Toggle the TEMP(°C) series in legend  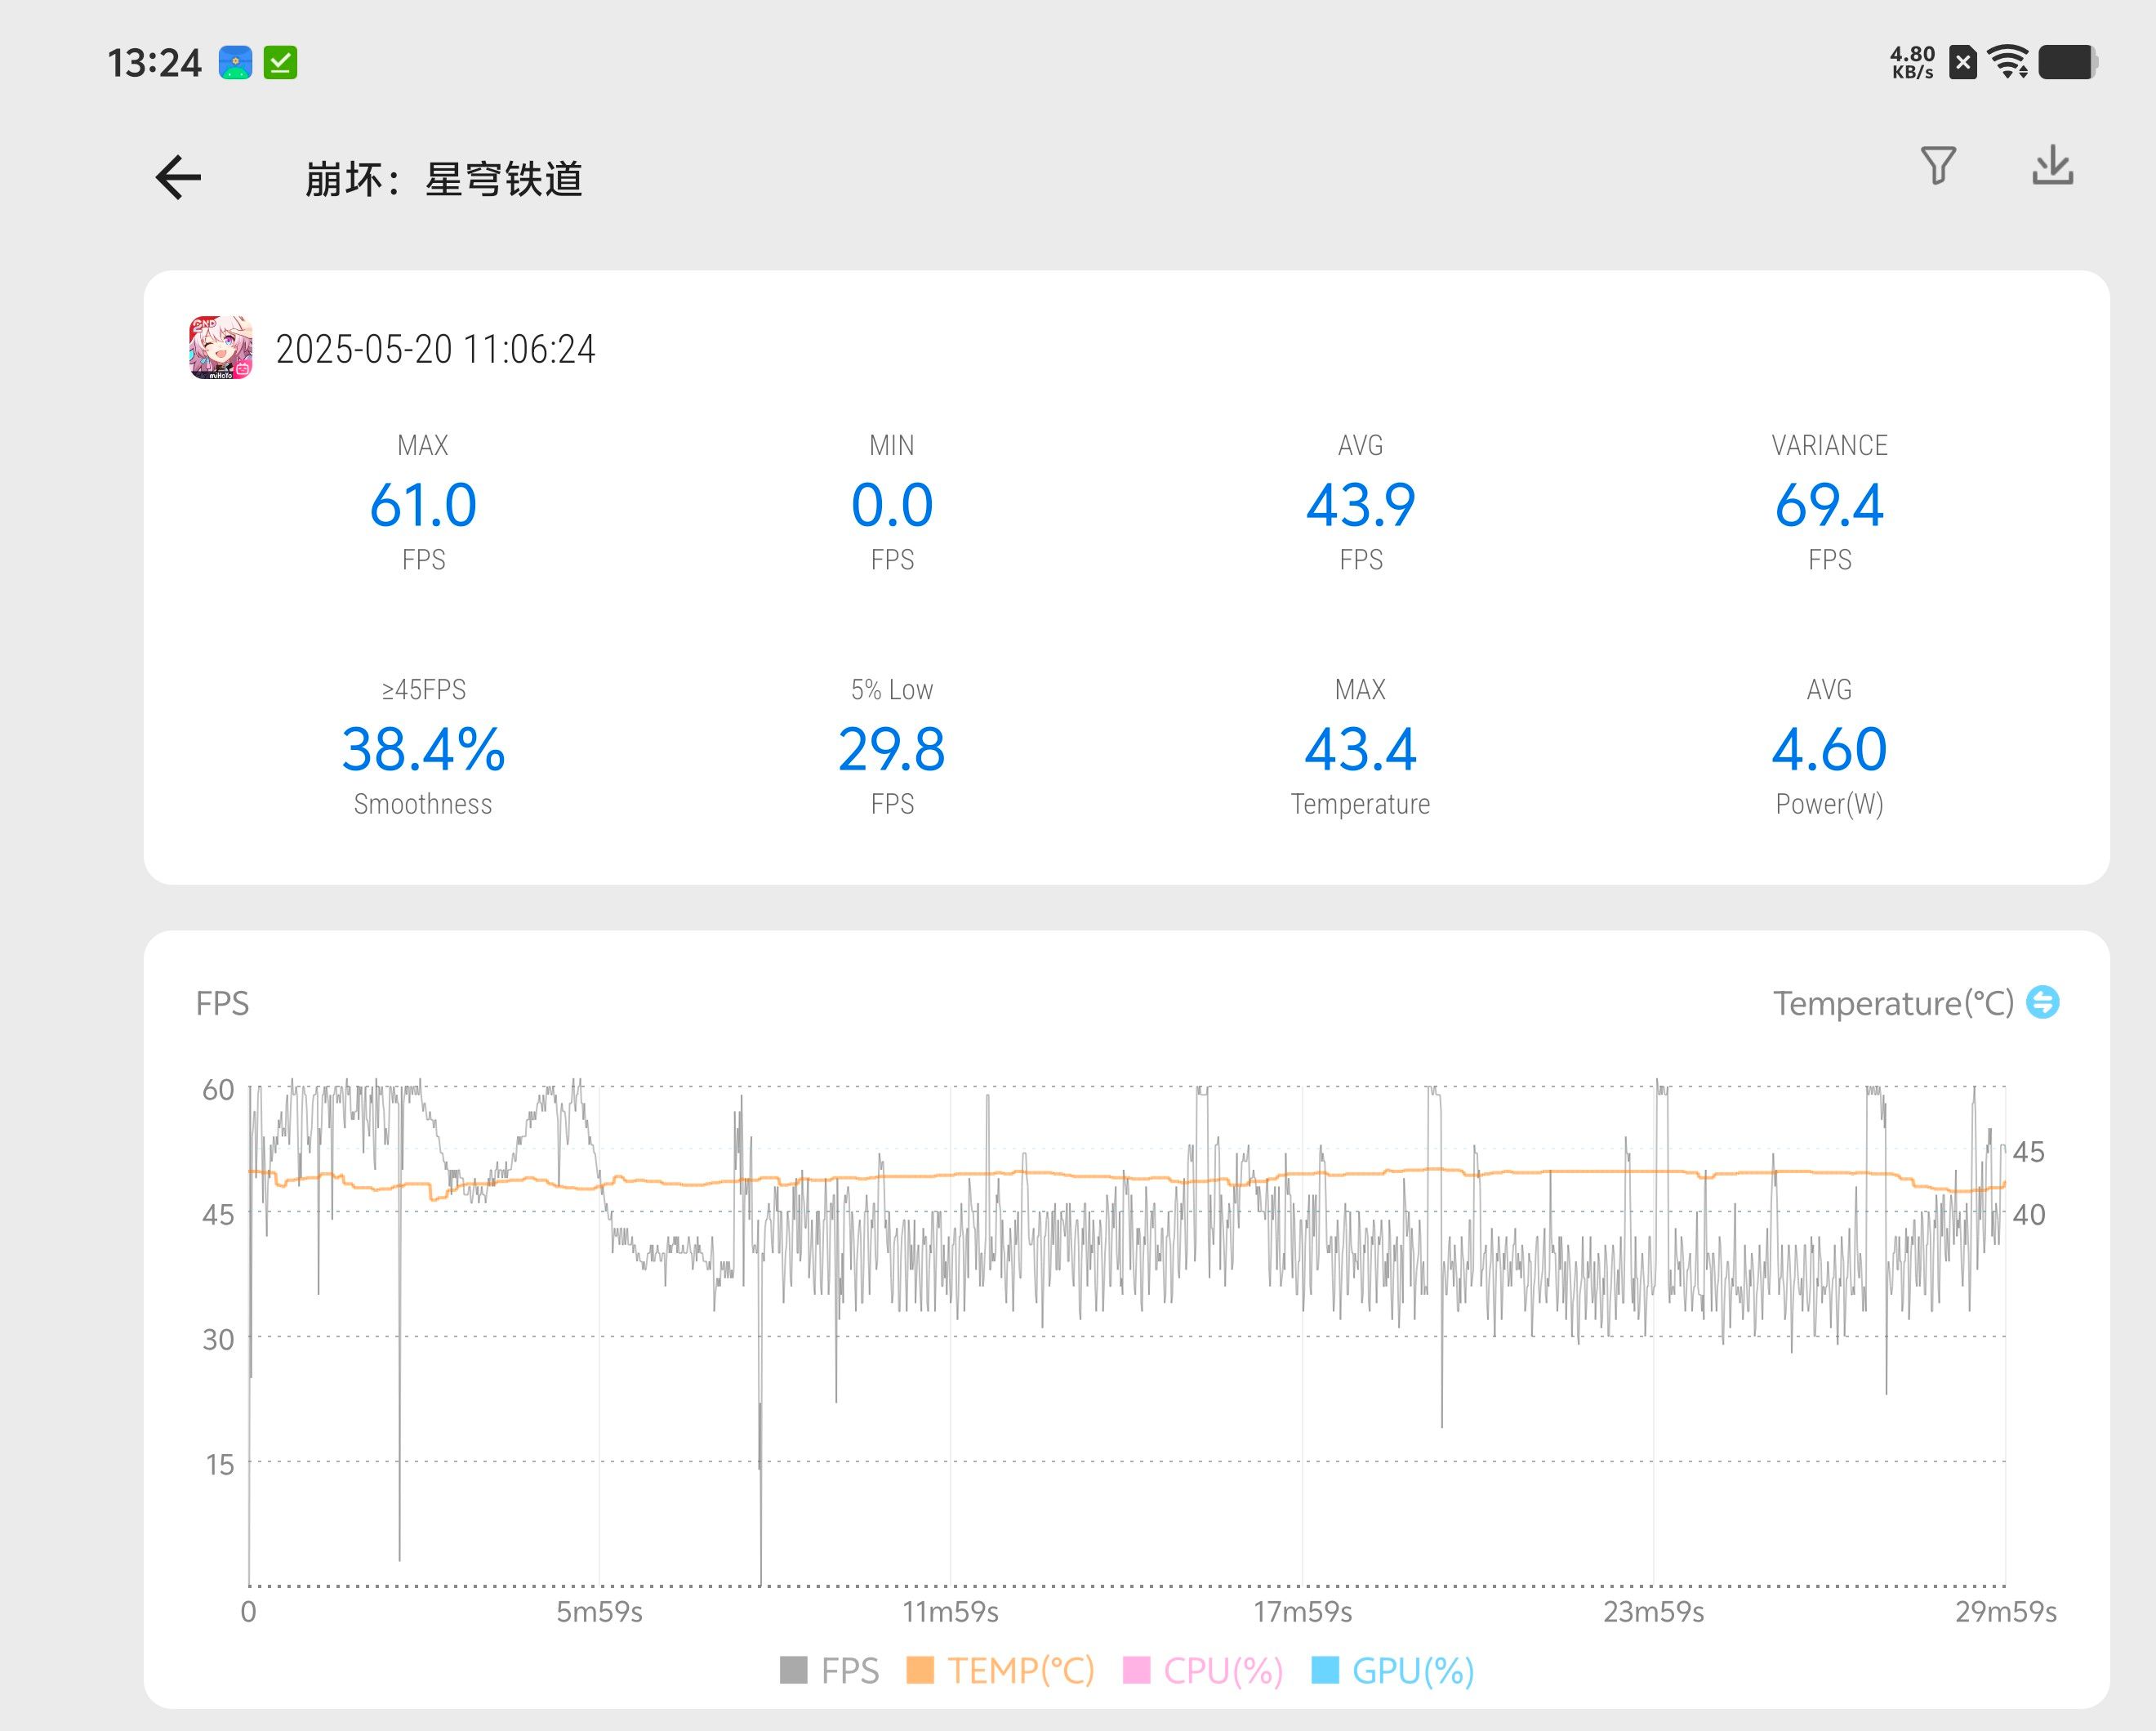click(x=1020, y=1670)
